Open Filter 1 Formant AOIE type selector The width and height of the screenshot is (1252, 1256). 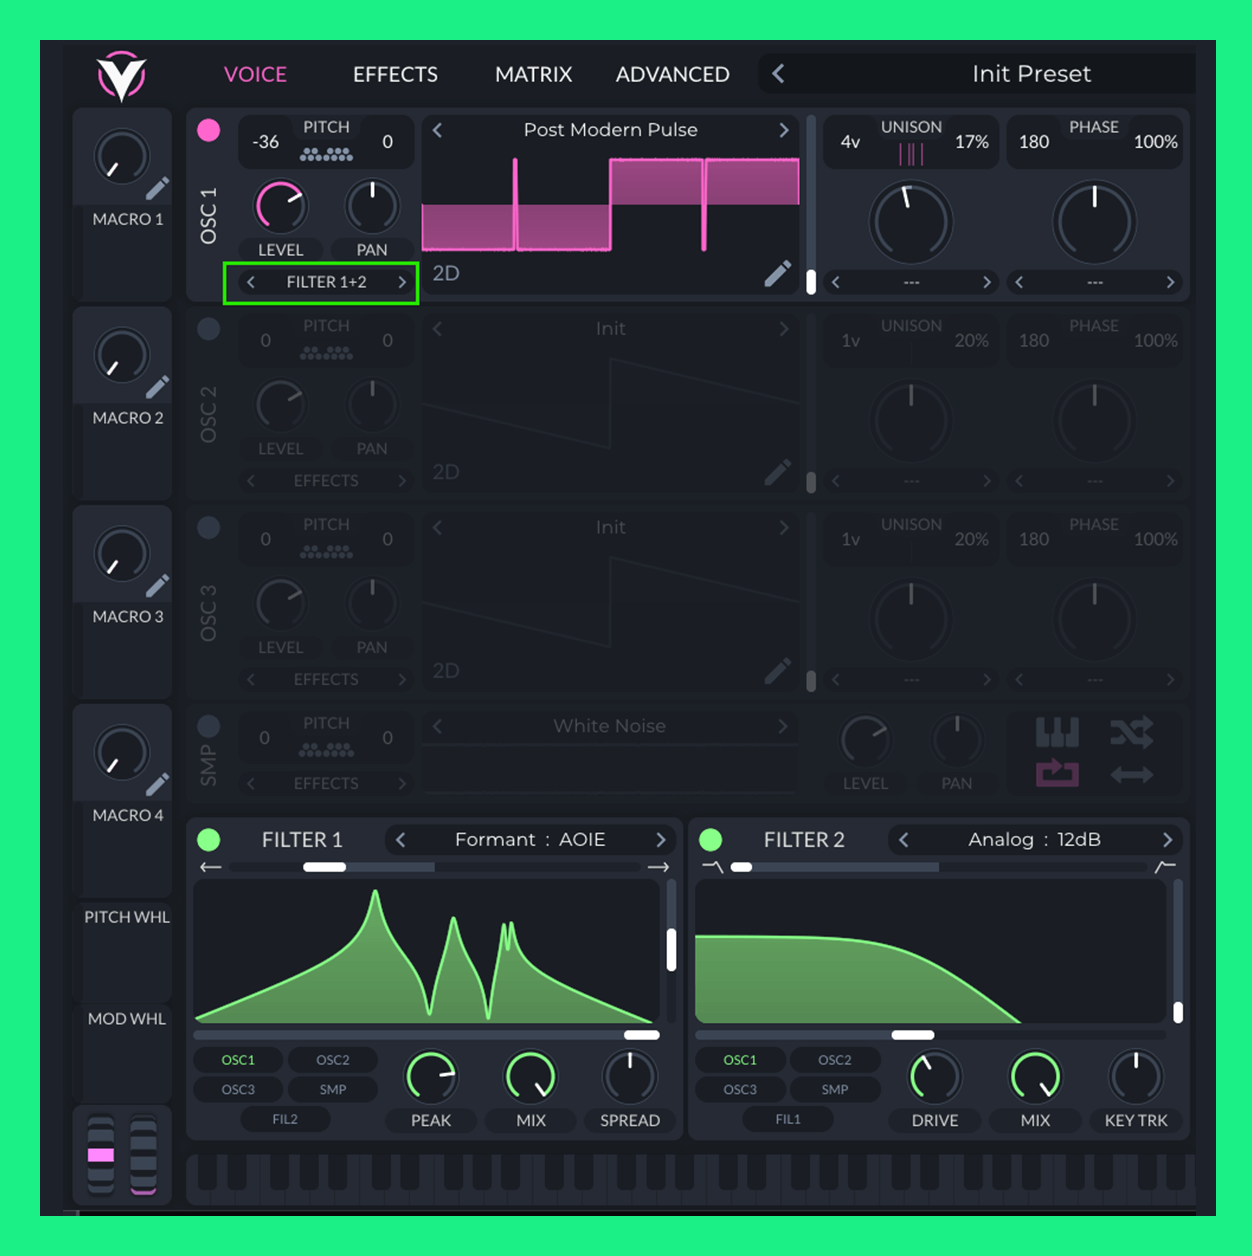[530, 840]
